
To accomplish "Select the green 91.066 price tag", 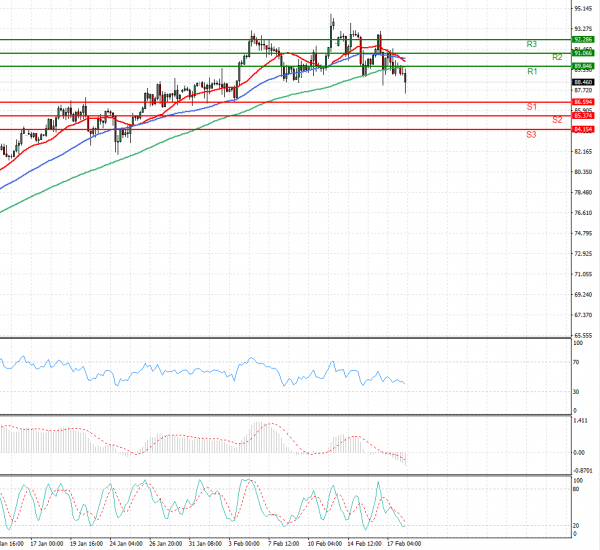I will click(x=583, y=53).
